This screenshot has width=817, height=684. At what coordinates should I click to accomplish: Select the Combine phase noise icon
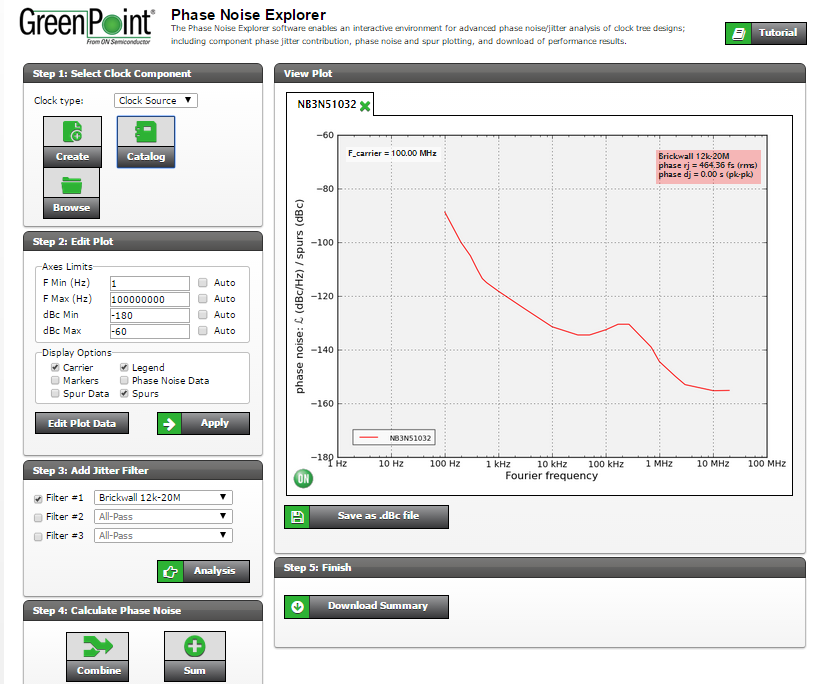click(97, 648)
